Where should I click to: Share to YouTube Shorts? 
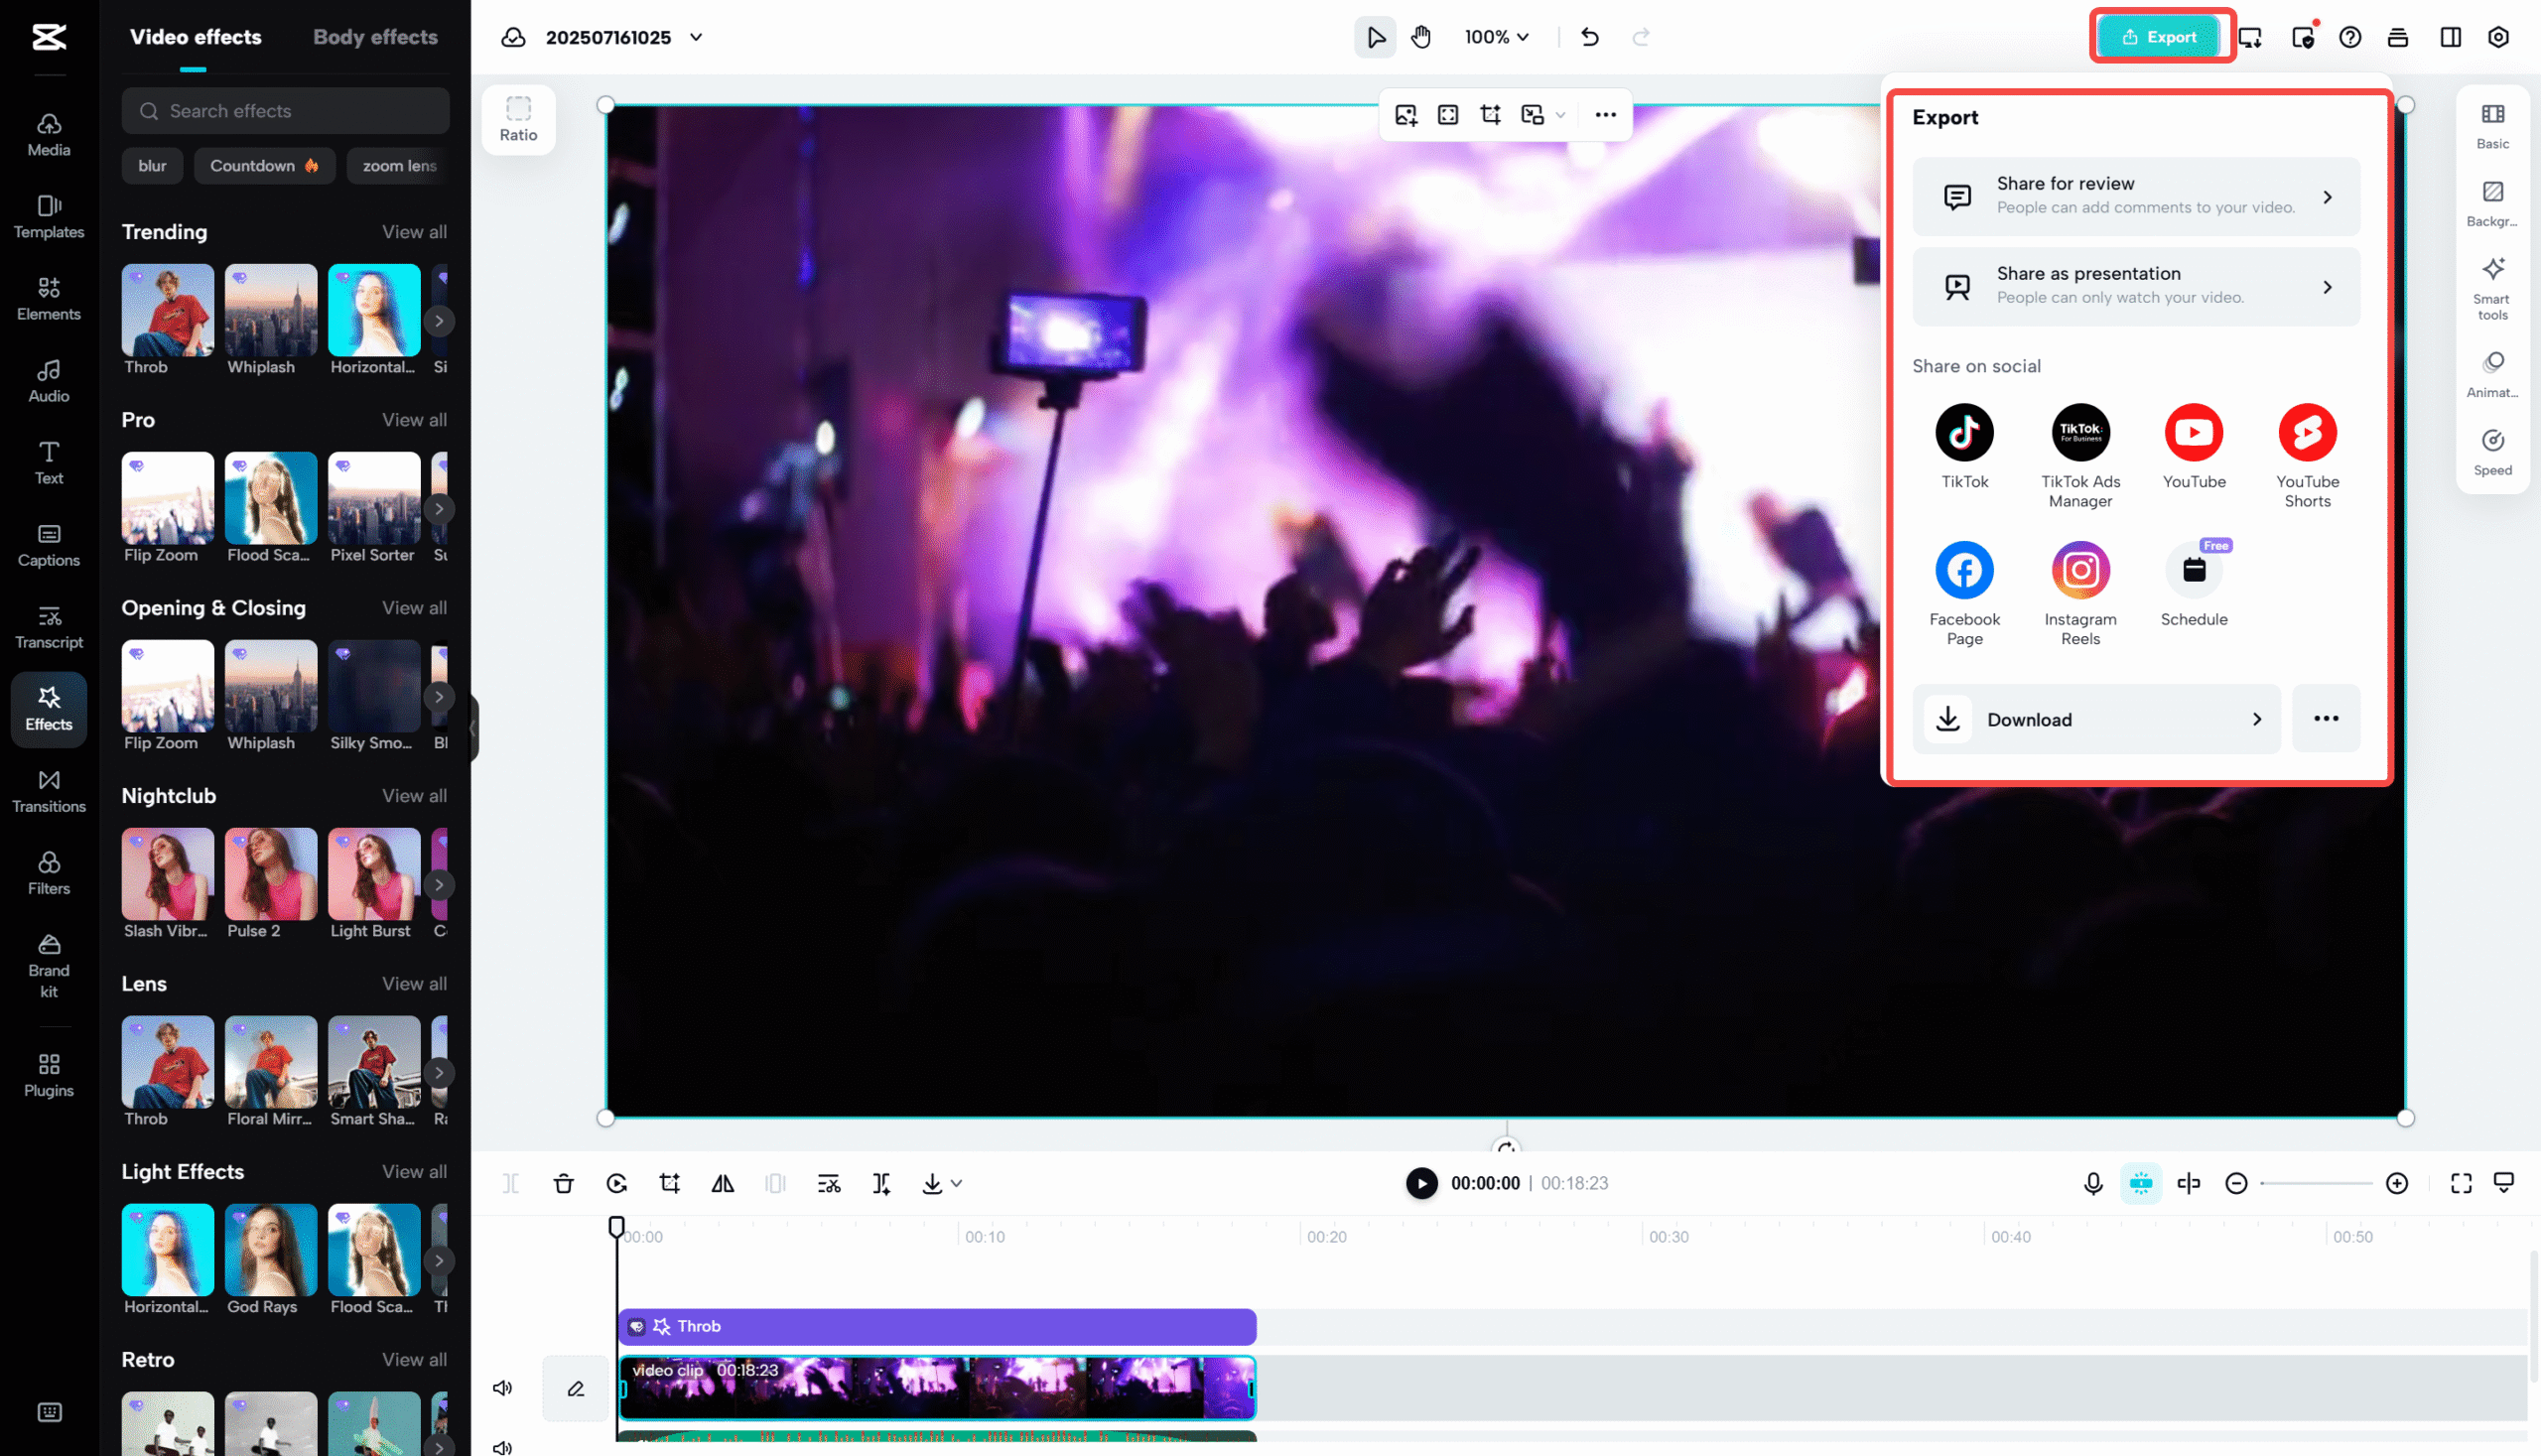[2307, 456]
